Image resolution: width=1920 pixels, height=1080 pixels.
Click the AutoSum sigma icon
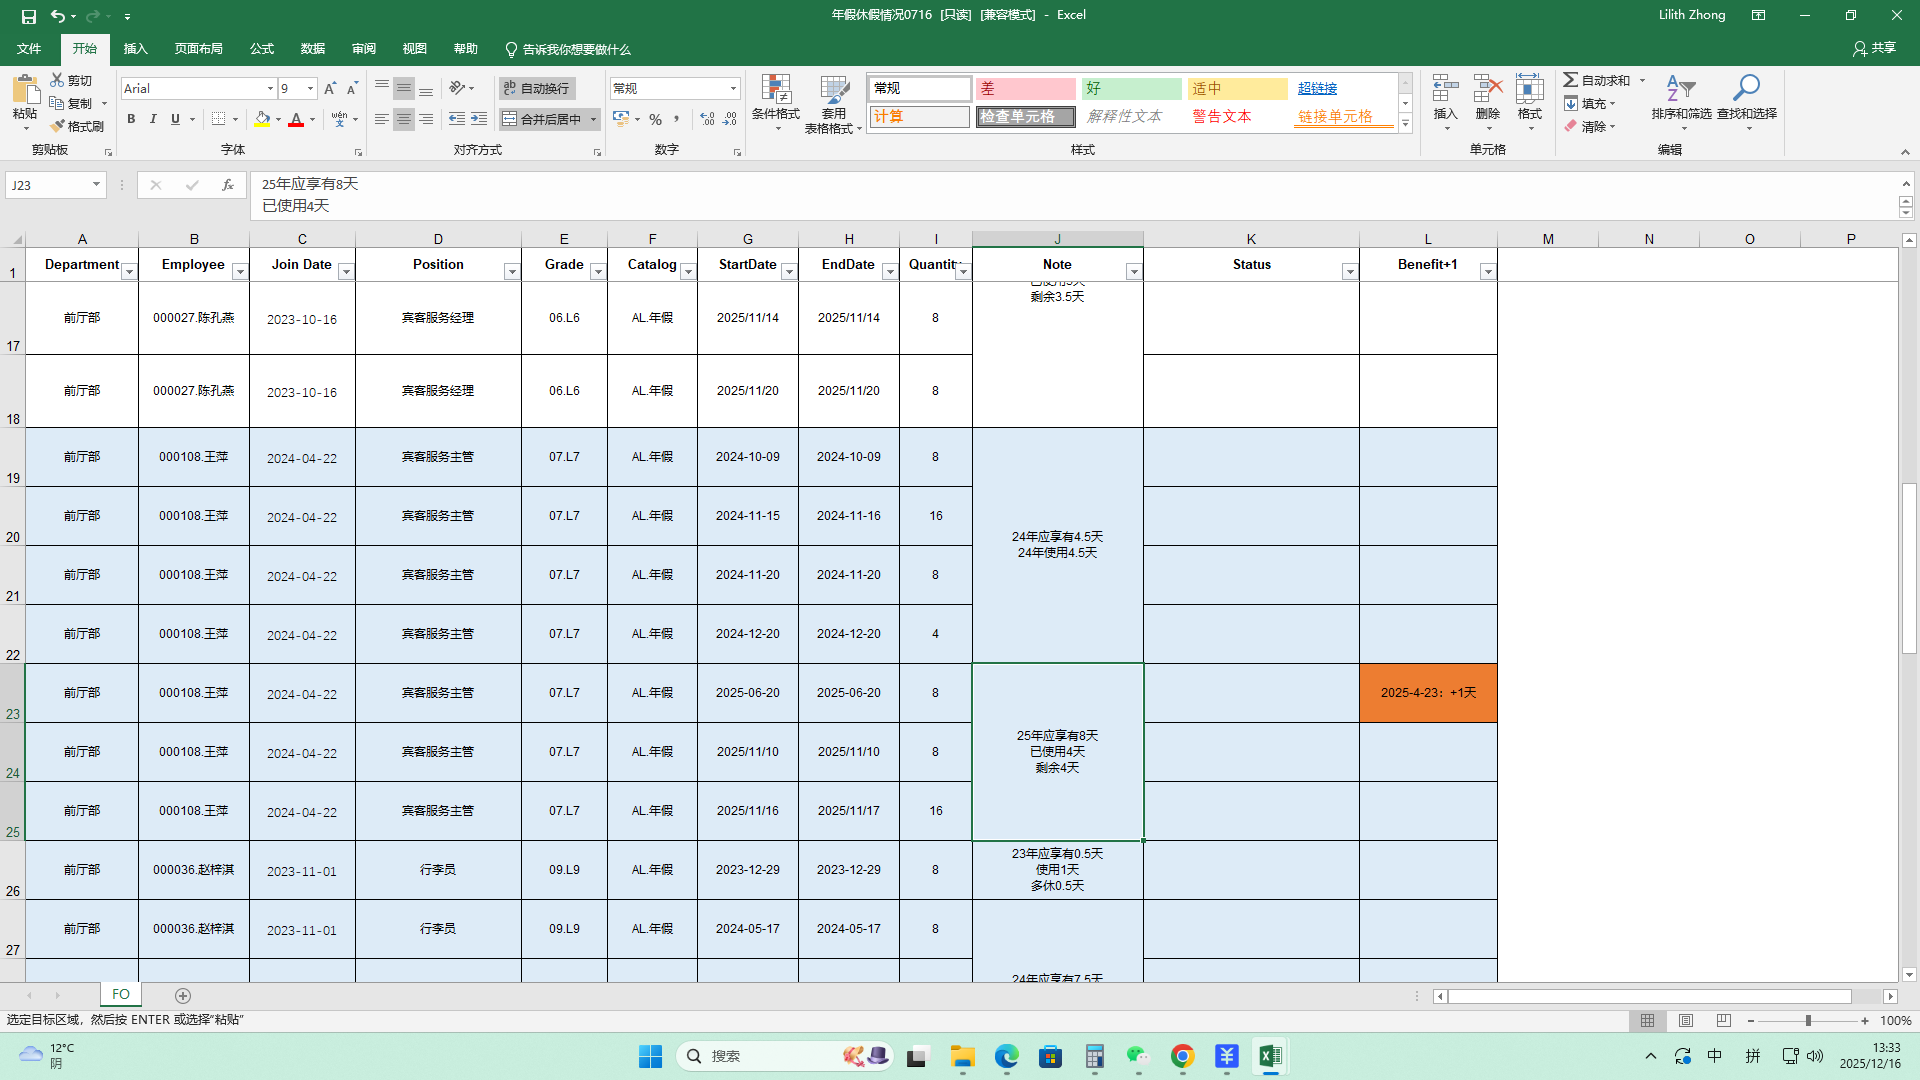pyautogui.click(x=1571, y=80)
